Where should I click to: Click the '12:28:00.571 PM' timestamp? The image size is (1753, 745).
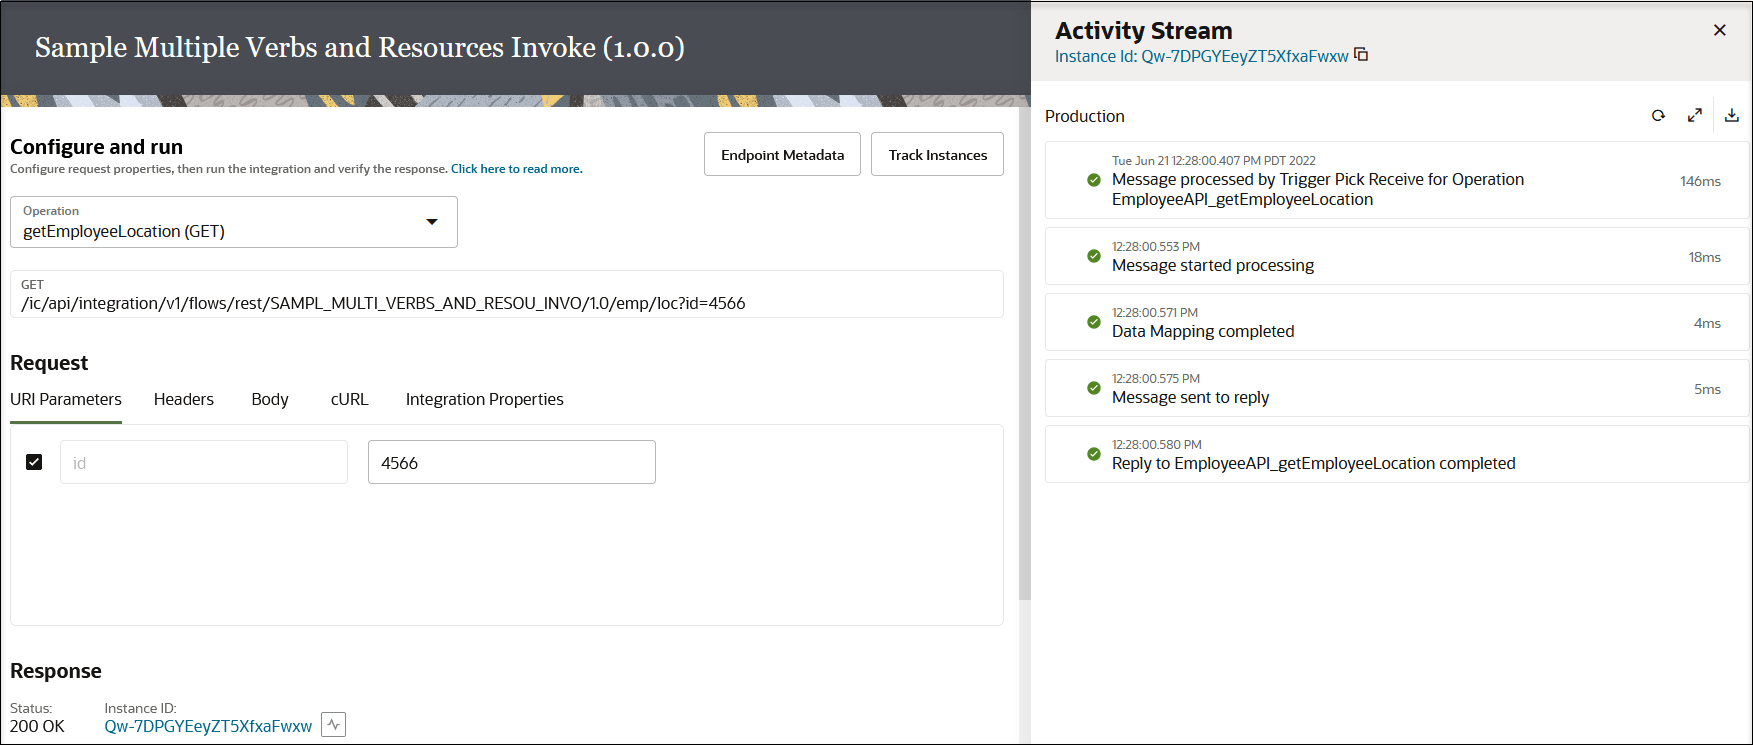[1155, 312]
